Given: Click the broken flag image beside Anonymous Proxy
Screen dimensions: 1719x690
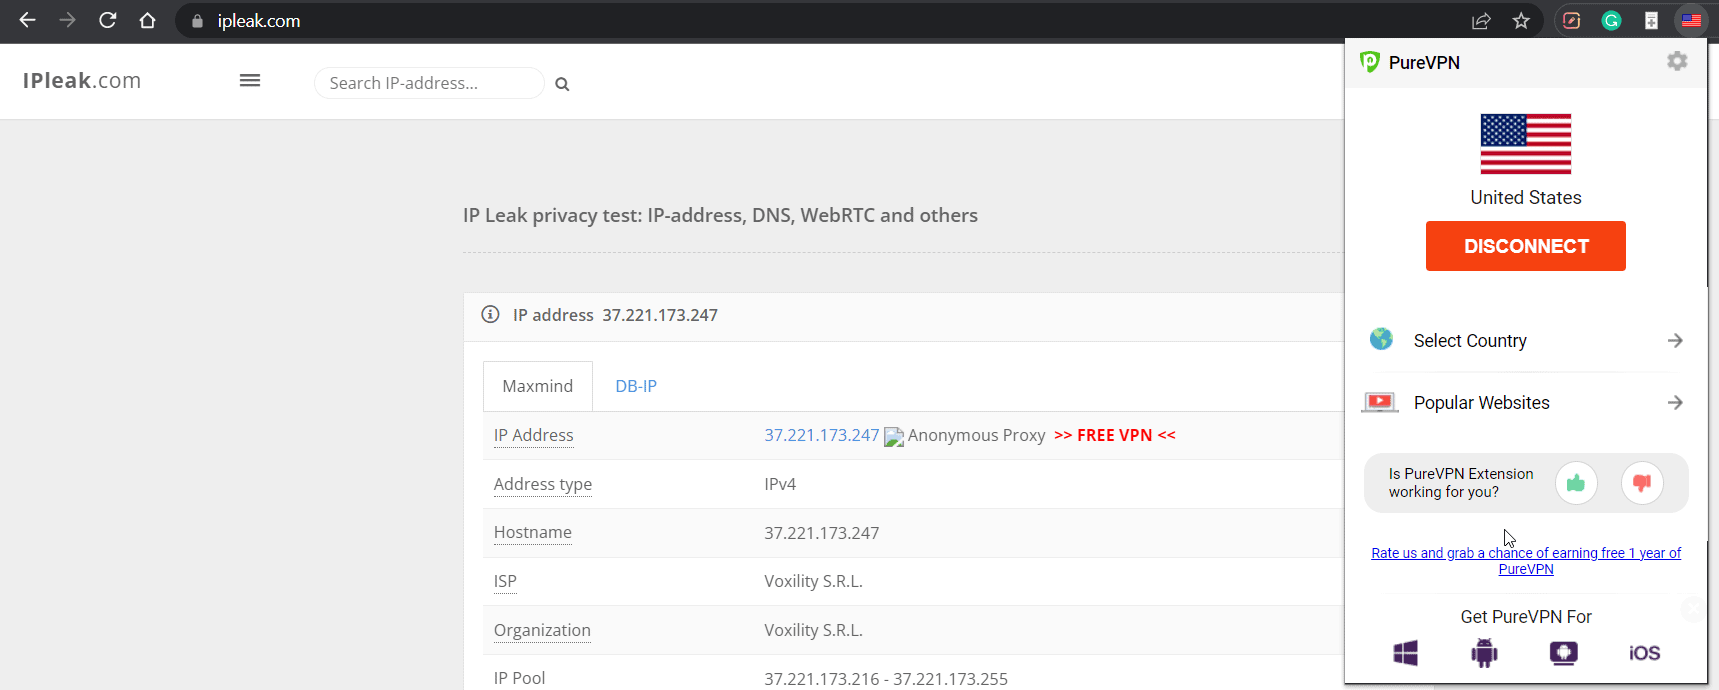Looking at the screenshot, I should tap(894, 437).
